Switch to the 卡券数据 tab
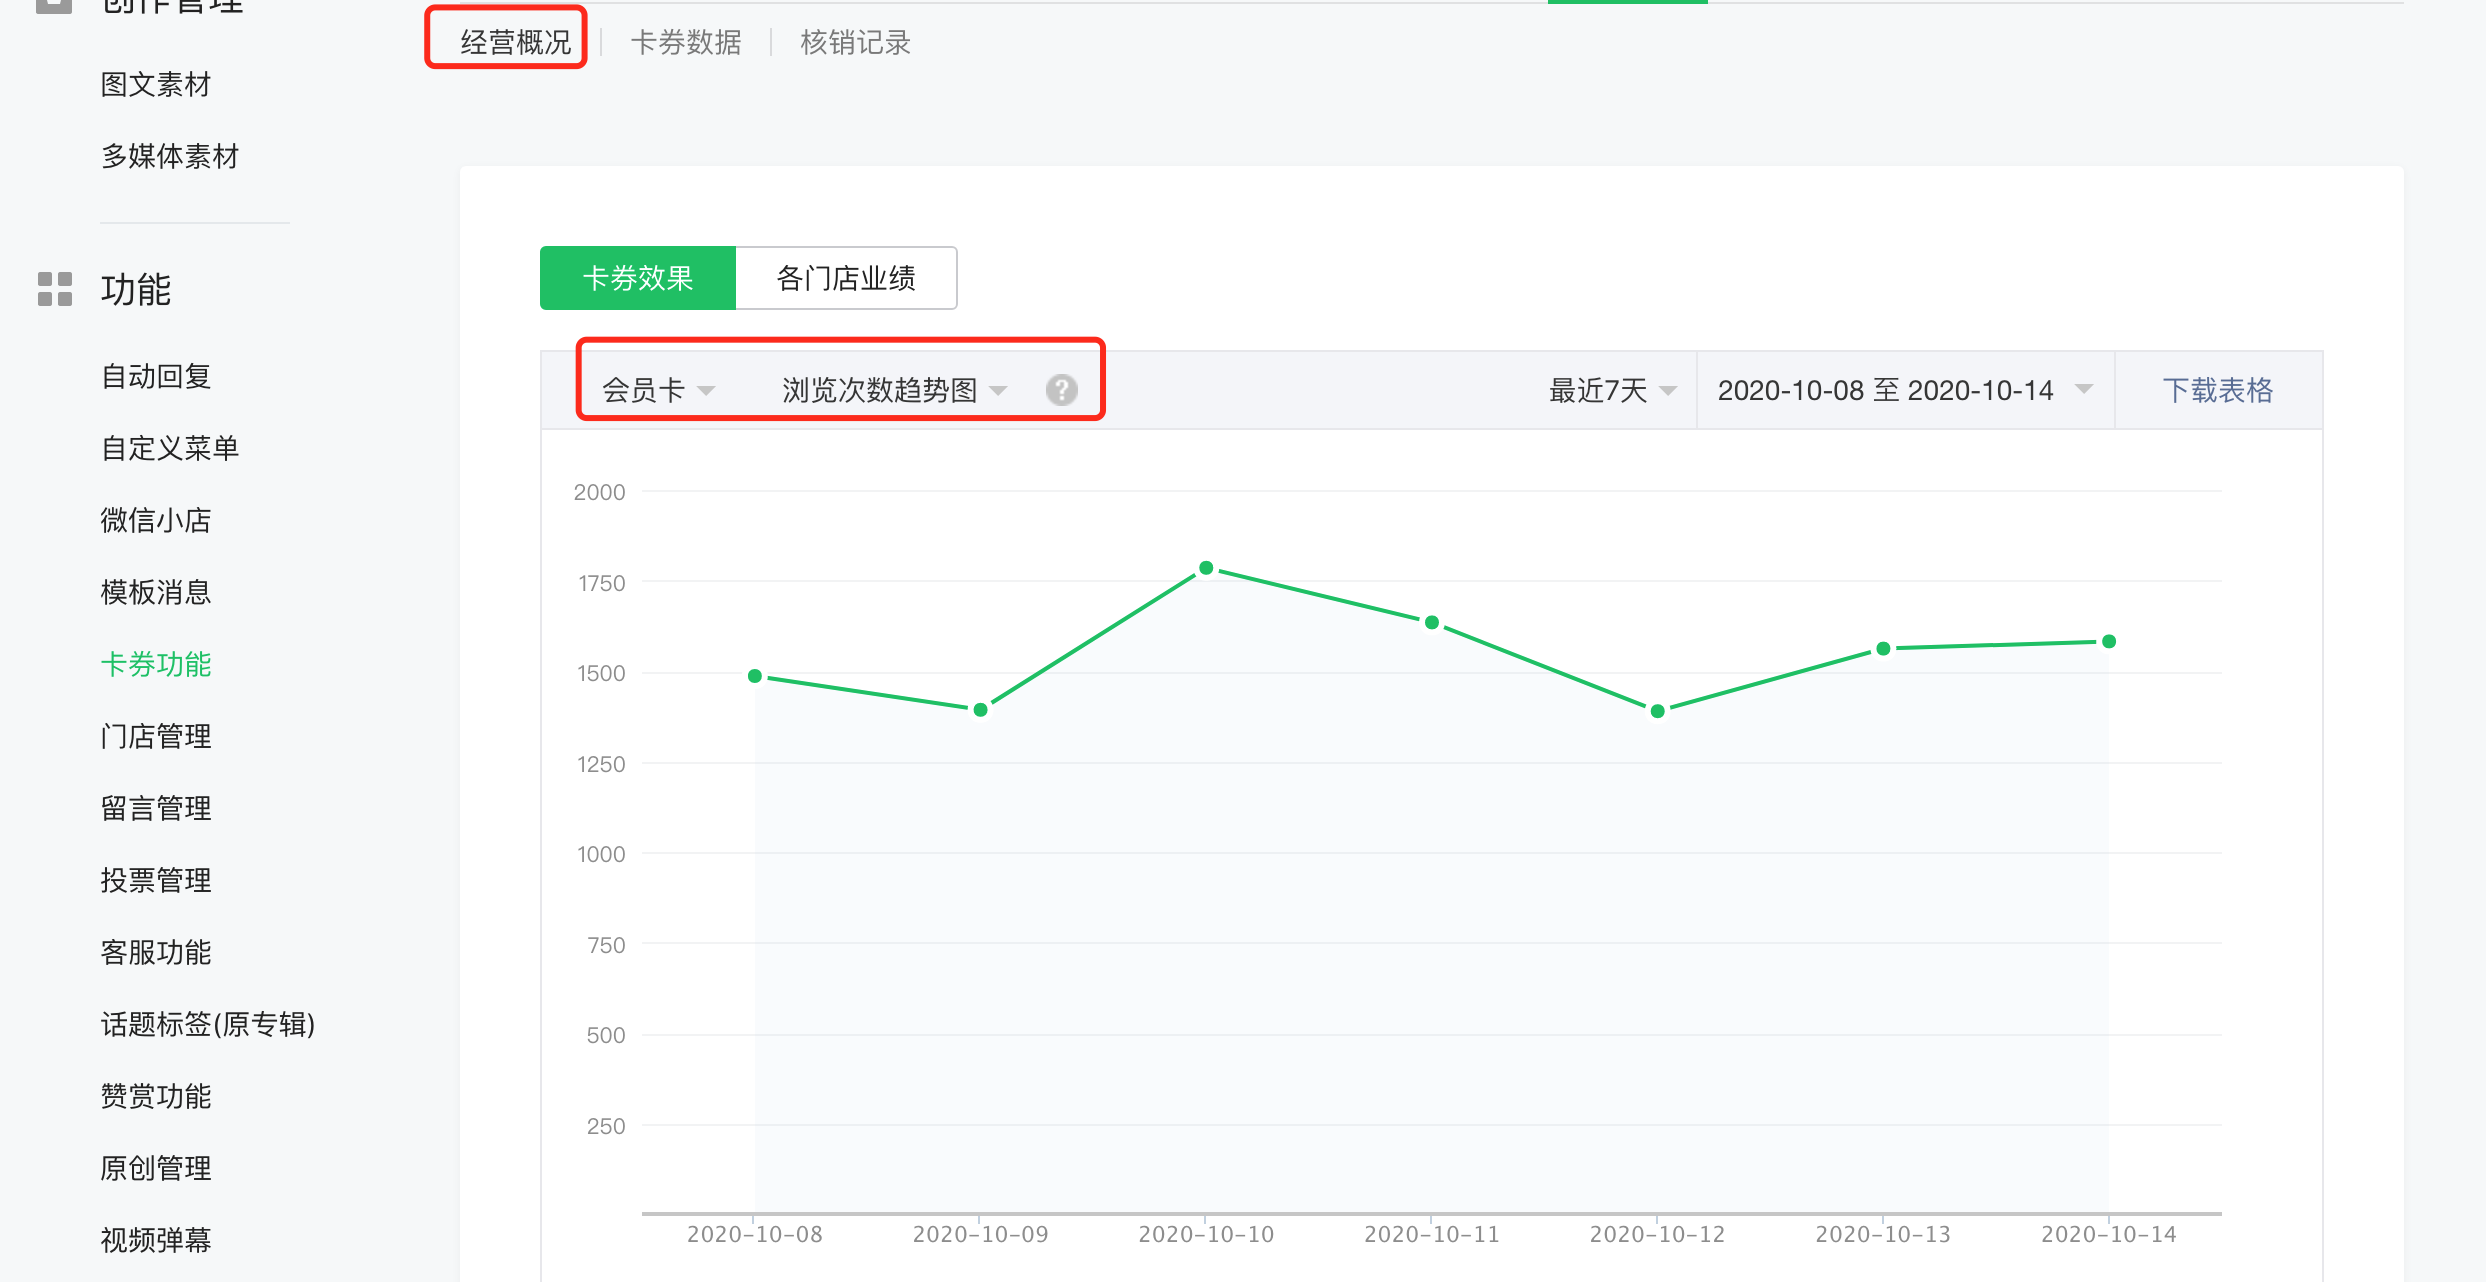2486x1282 pixels. coord(686,42)
